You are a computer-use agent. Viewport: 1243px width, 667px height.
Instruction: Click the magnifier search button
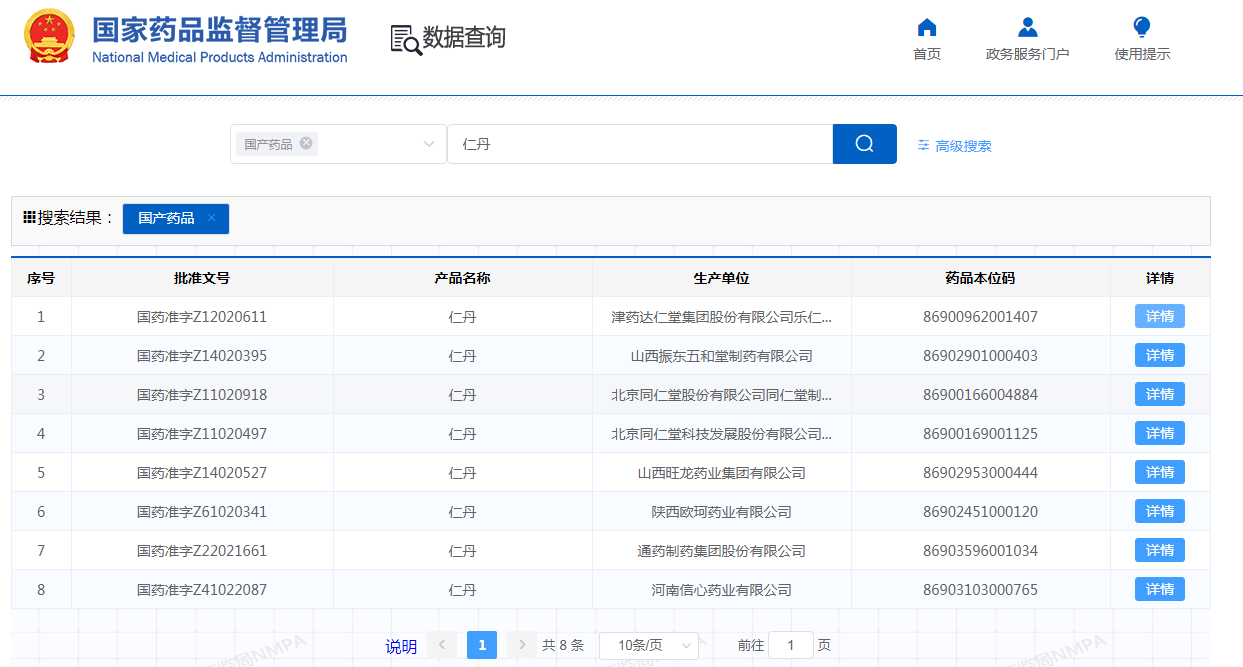[x=864, y=144]
